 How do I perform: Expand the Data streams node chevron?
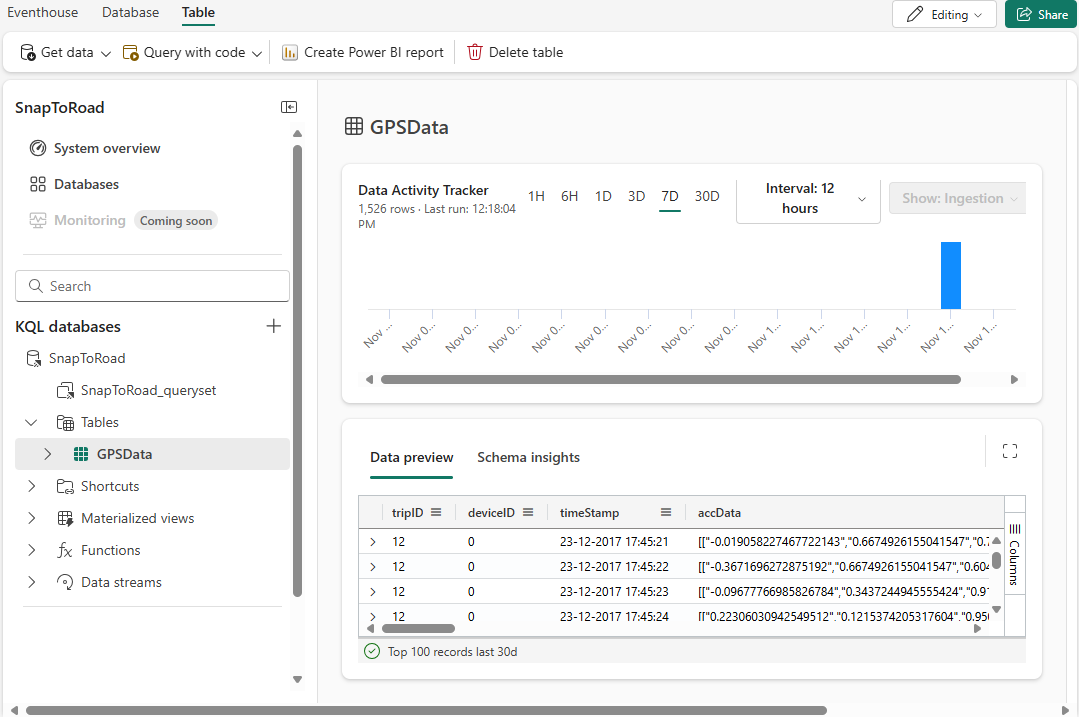31,582
